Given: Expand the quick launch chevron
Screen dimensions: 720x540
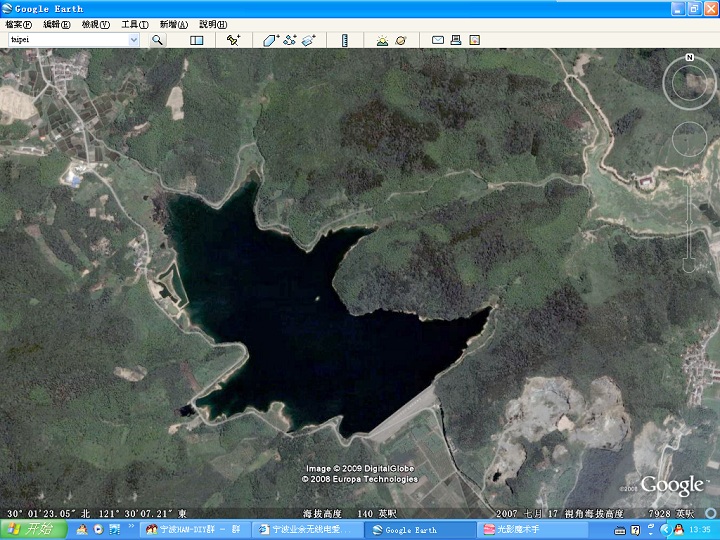Looking at the screenshot, I should (131, 526).
